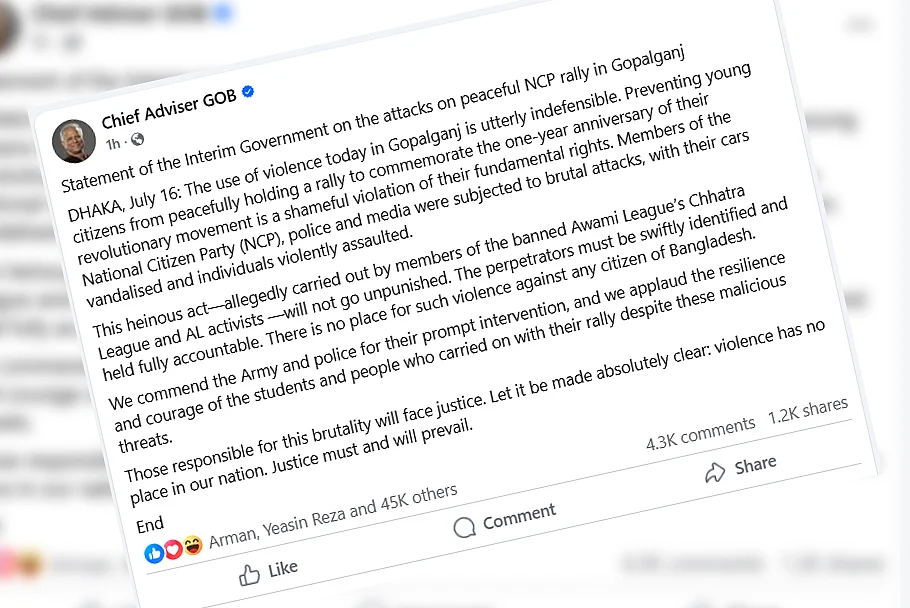This screenshot has height=608, width=910.
Task: Click the Share button label
Action: (756, 465)
